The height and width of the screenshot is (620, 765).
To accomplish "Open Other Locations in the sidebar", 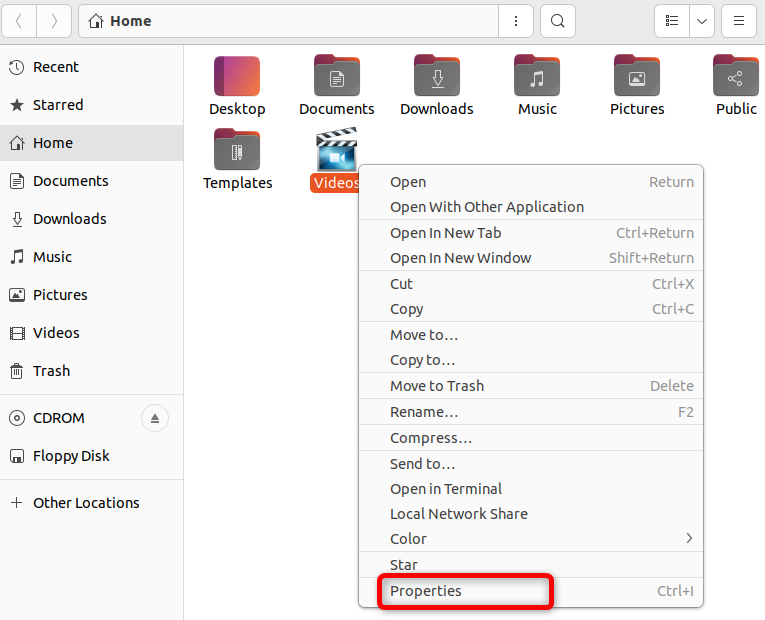I will pyautogui.click(x=92, y=503).
